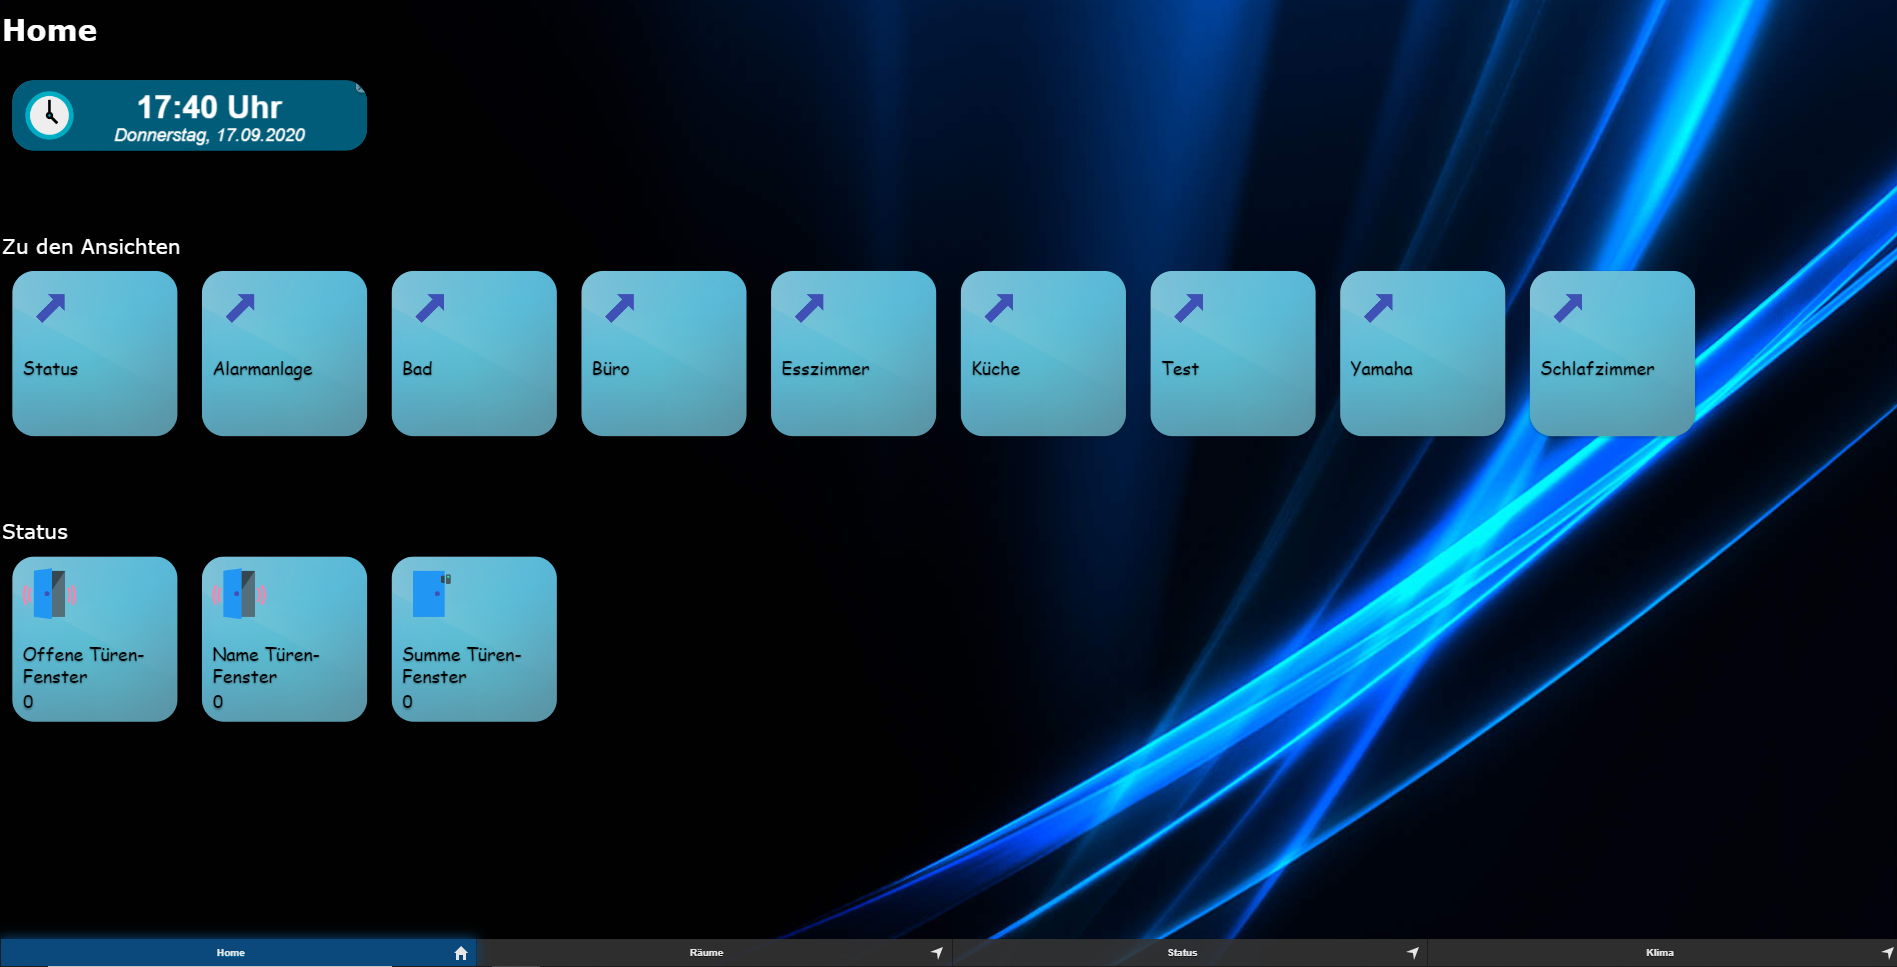Open the Küche room tile
This screenshot has width=1897, height=967.
coord(1043,353)
